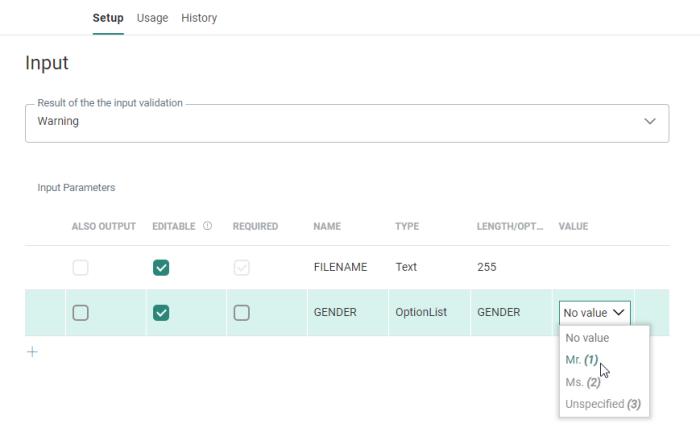
Task: Choose 'Mr. (1)' from the option list
Action: [x=581, y=360]
